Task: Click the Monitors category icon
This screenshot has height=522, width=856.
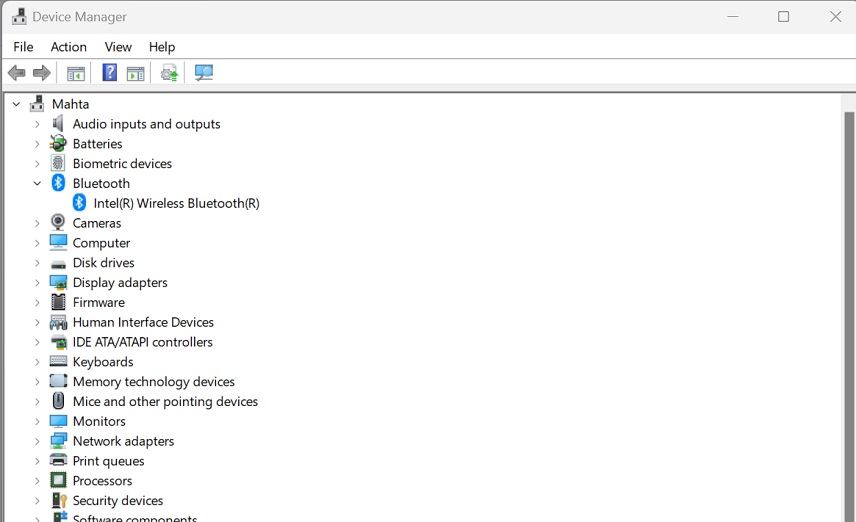Action: click(58, 421)
